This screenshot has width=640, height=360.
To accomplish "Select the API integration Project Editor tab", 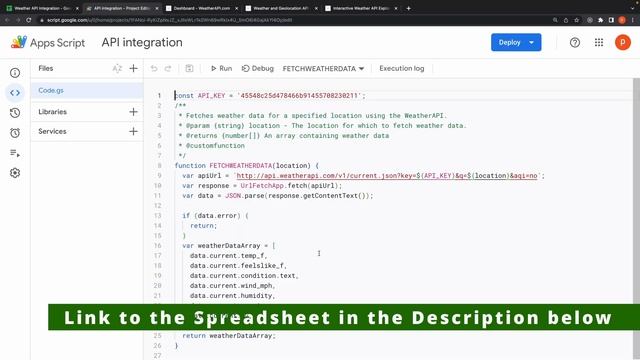I will [x=122, y=8].
